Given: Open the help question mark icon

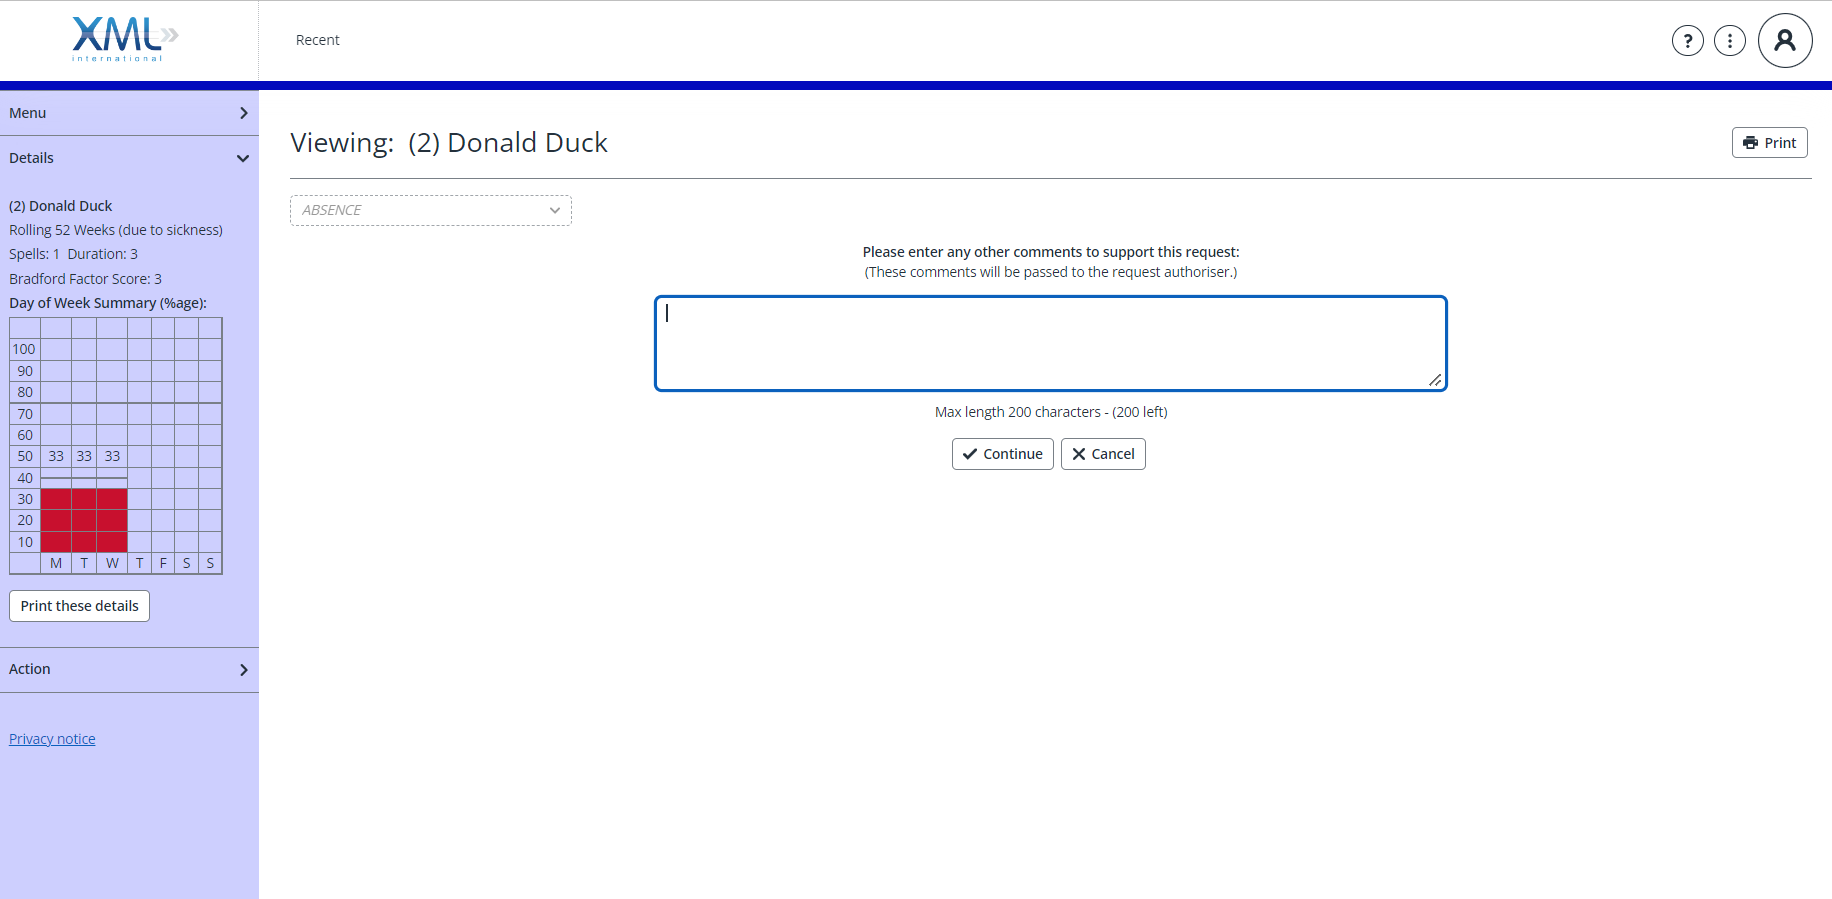Looking at the screenshot, I should (1688, 41).
